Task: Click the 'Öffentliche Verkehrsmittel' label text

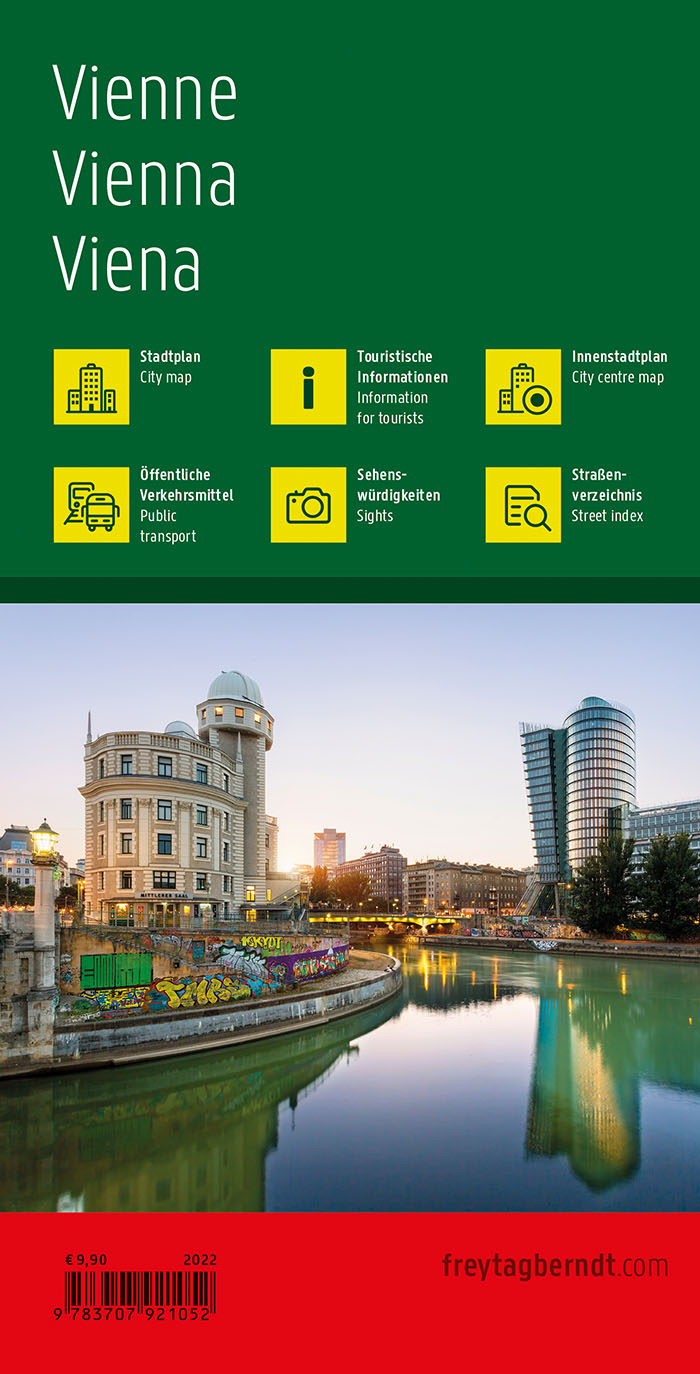Action: pyautogui.click(x=186, y=485)
